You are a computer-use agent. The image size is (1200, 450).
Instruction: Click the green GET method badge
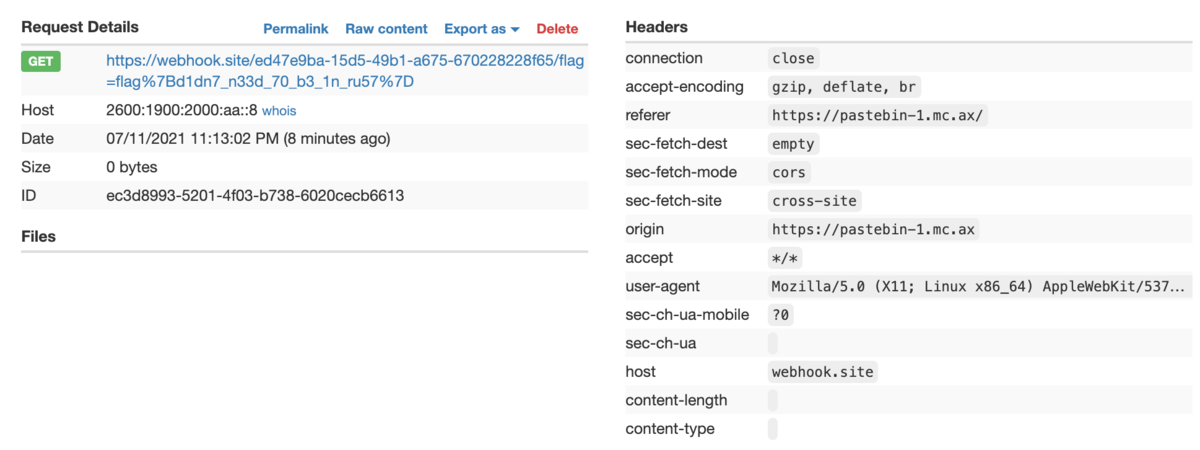[x=41, y=62]
